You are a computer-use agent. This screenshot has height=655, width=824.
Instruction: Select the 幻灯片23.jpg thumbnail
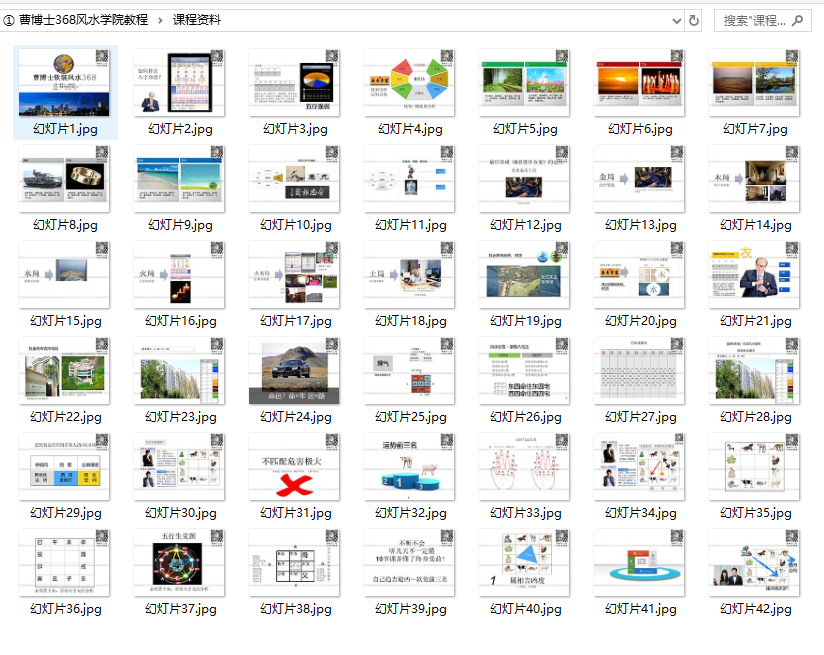click(x=179, y=371)
